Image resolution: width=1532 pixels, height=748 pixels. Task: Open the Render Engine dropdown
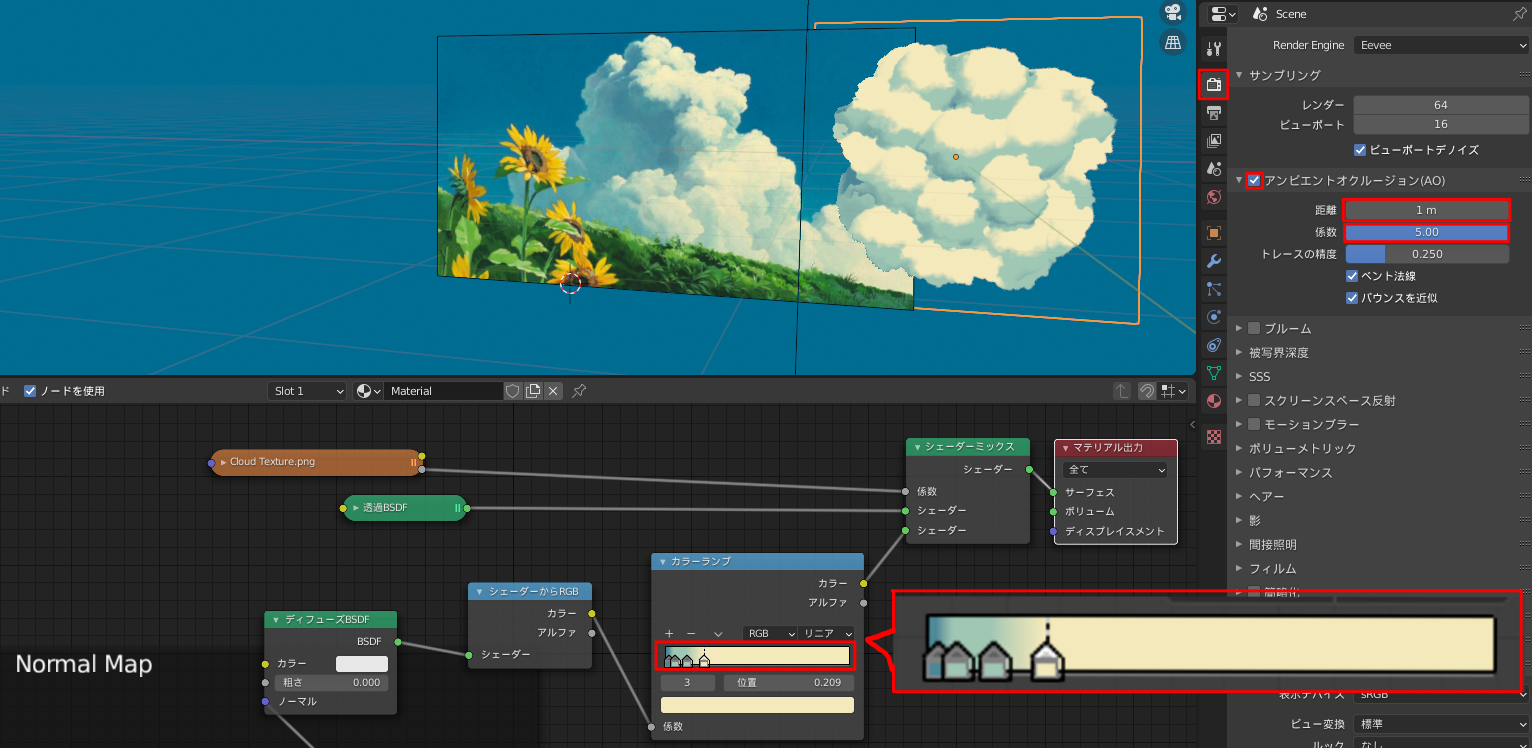pyautogui.click(x=1440, y=44)
